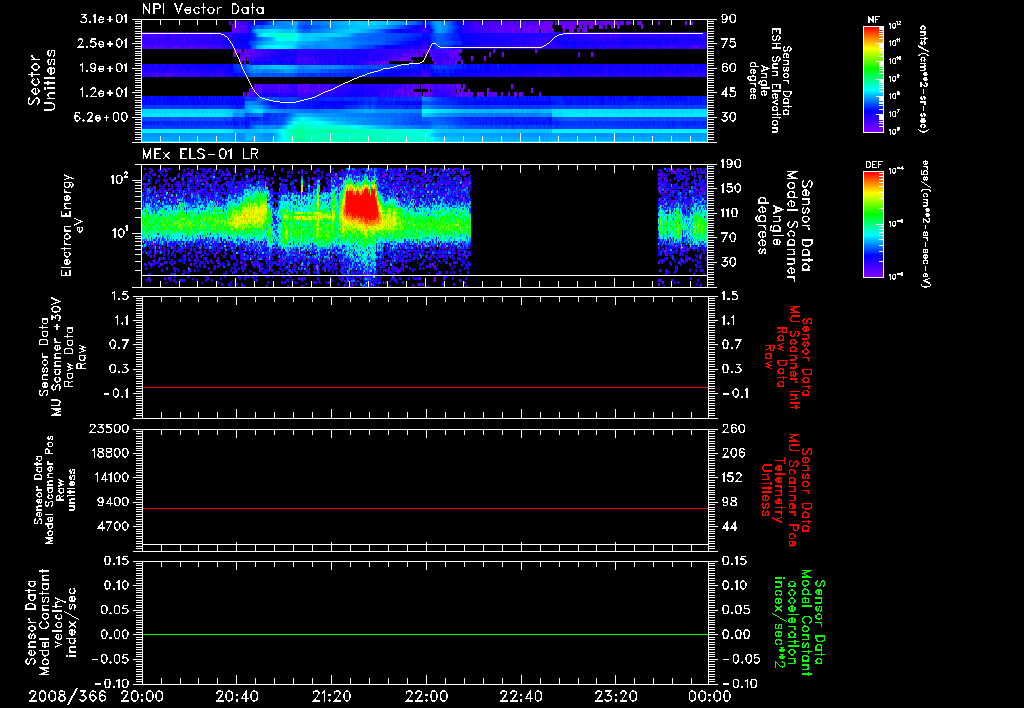Image resolution: width=1024 pixels, height=708 pixels.
Task: Click the '2008/366' date label
Action: pyautogui.click(x=67, y=697)
